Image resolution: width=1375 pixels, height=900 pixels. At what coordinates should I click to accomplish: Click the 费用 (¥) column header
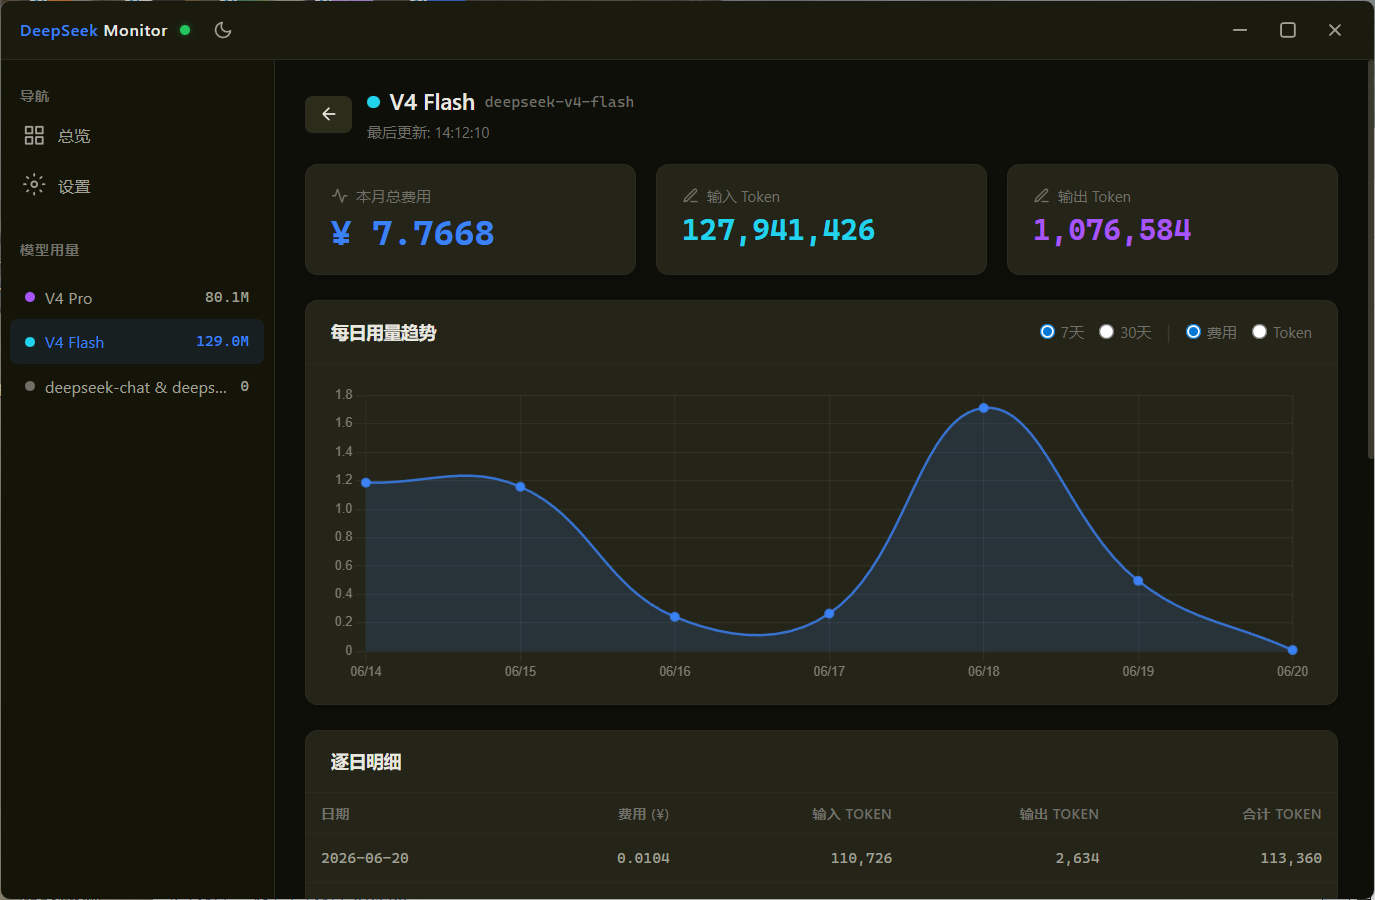coord(643,814)
